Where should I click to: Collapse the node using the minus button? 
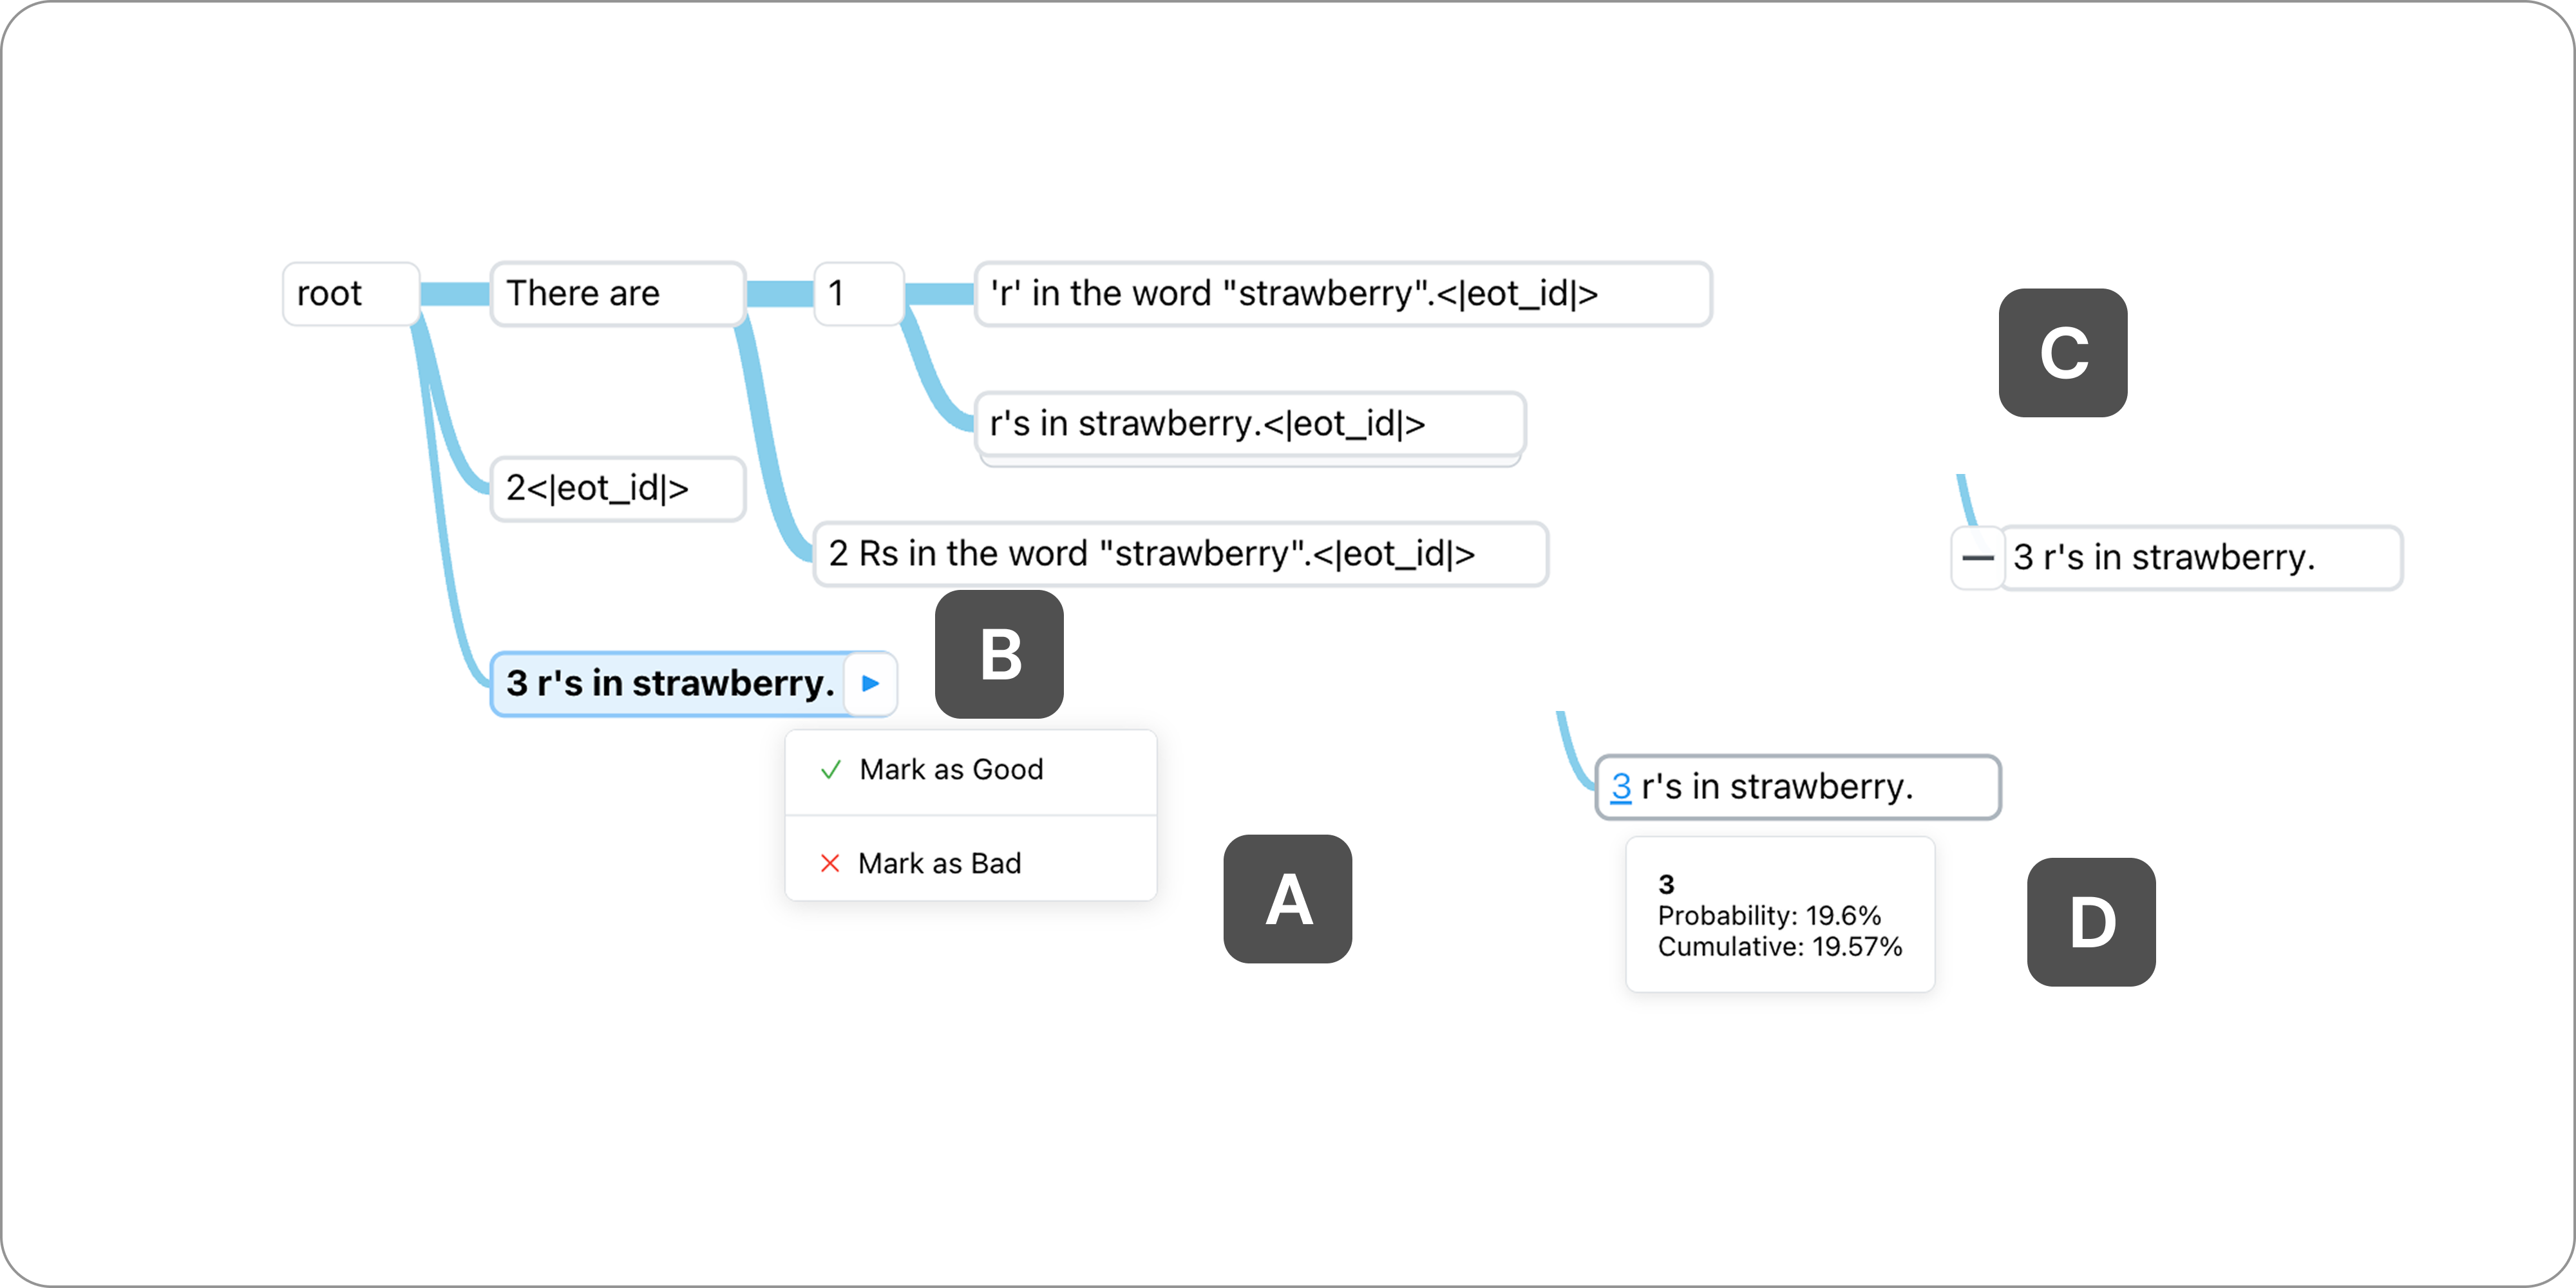tap(1977, 558)
